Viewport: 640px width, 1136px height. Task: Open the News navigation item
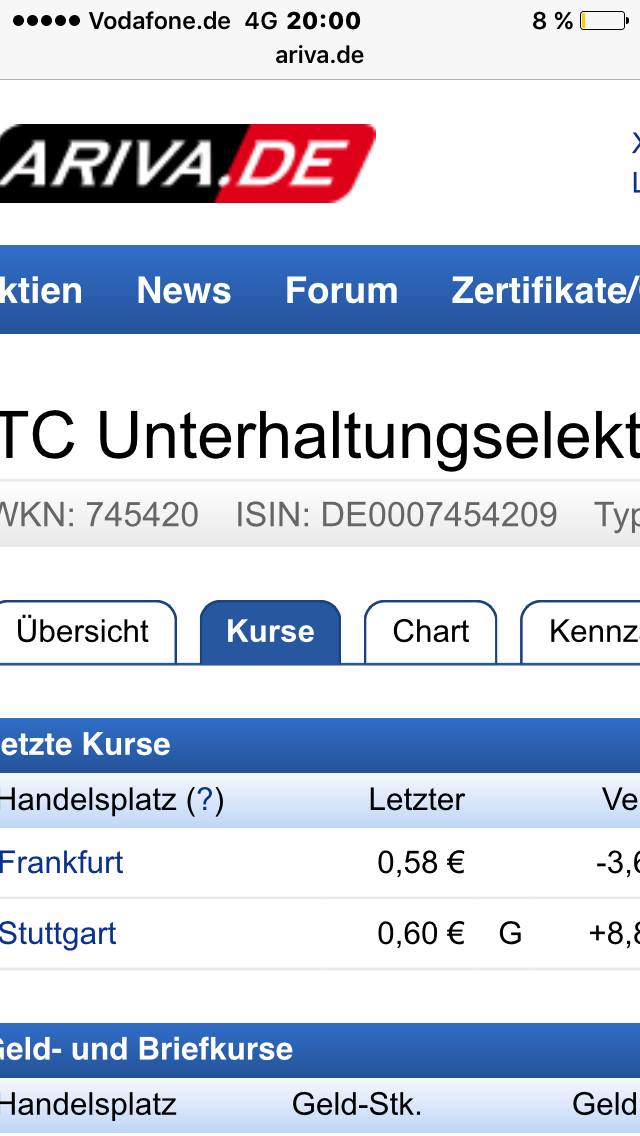(x=184, y=290)
